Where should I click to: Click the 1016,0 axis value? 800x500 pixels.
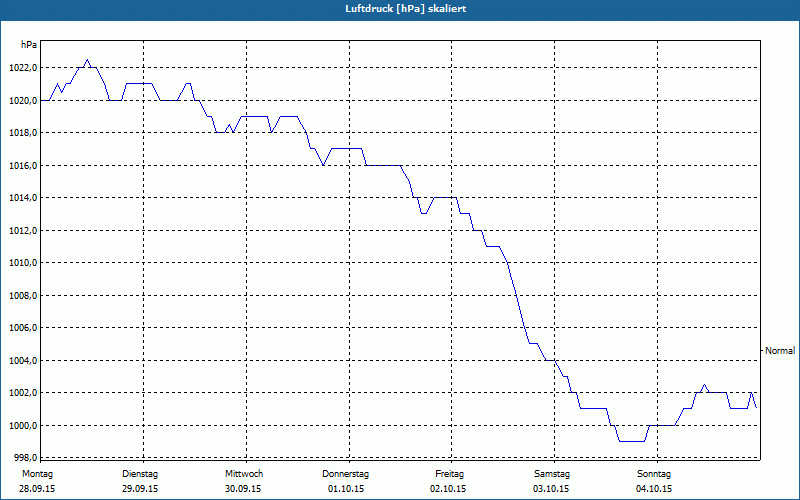point(23,165)
